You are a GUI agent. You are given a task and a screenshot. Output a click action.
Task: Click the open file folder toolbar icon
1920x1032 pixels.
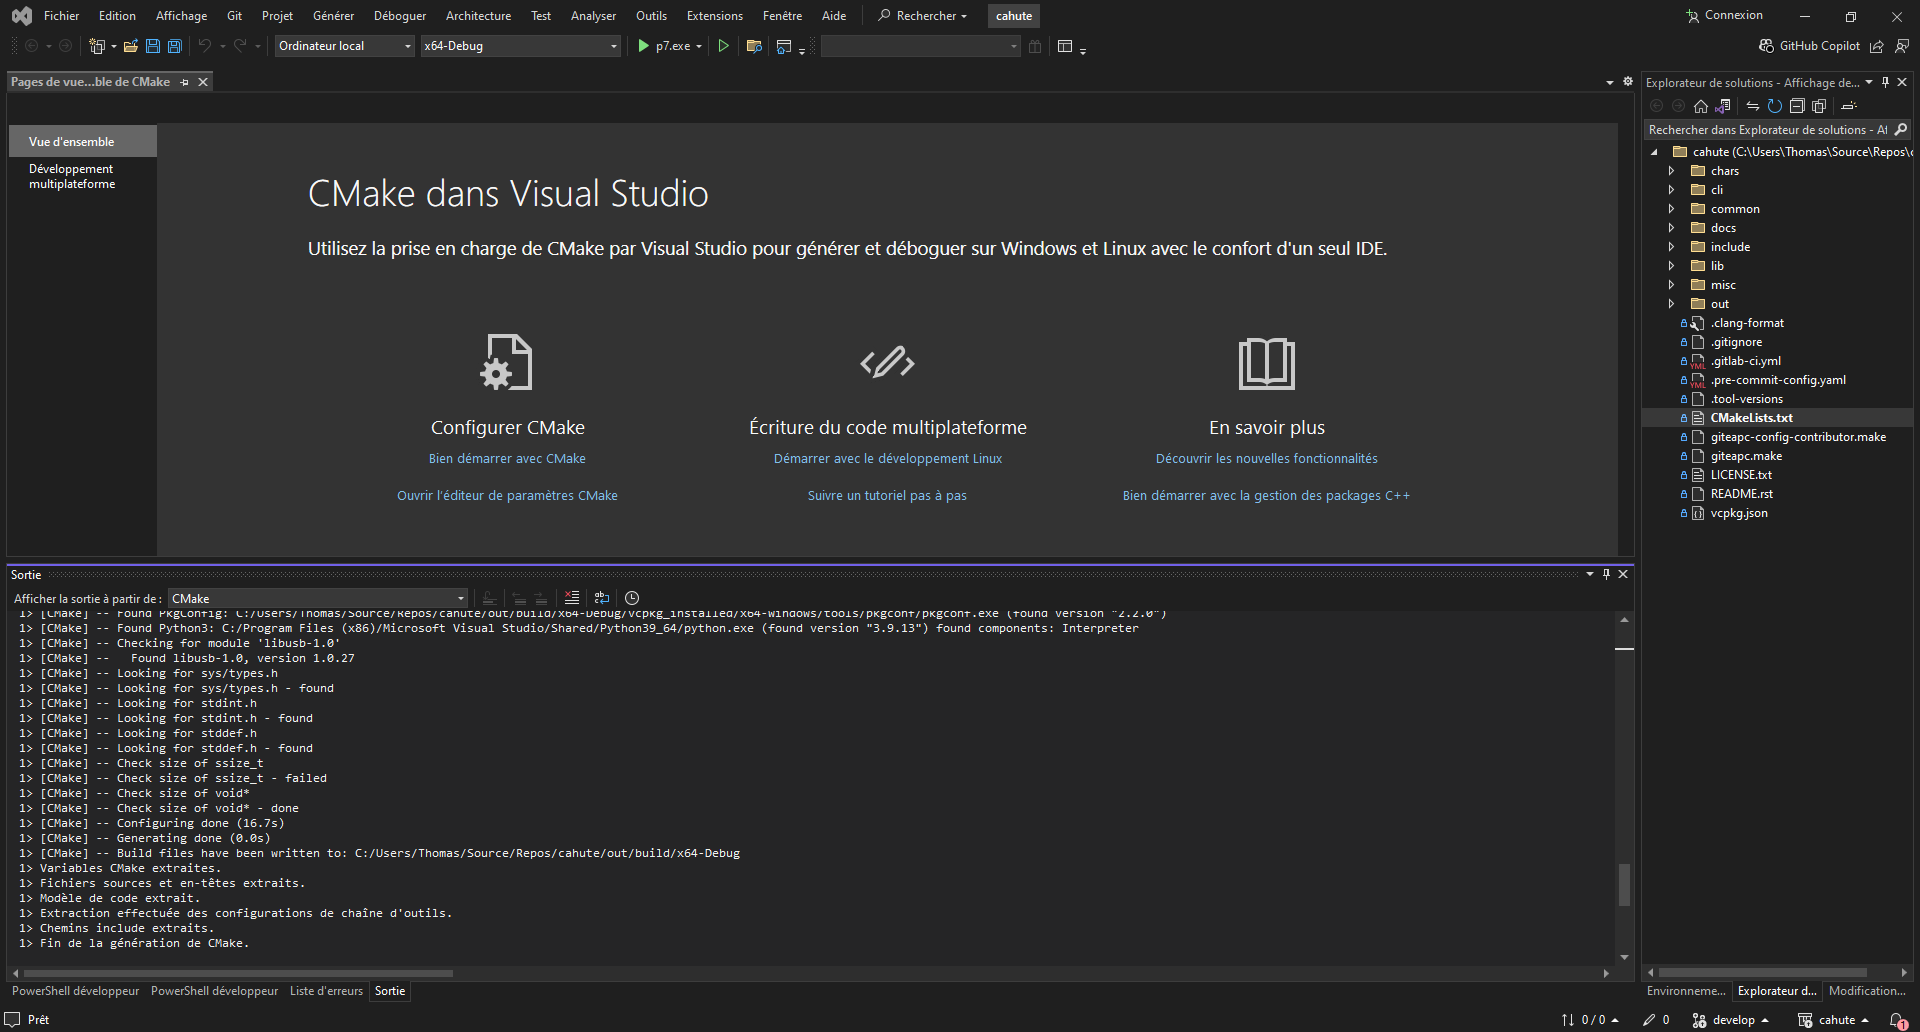pyautogui.click(x=130, y=46)
